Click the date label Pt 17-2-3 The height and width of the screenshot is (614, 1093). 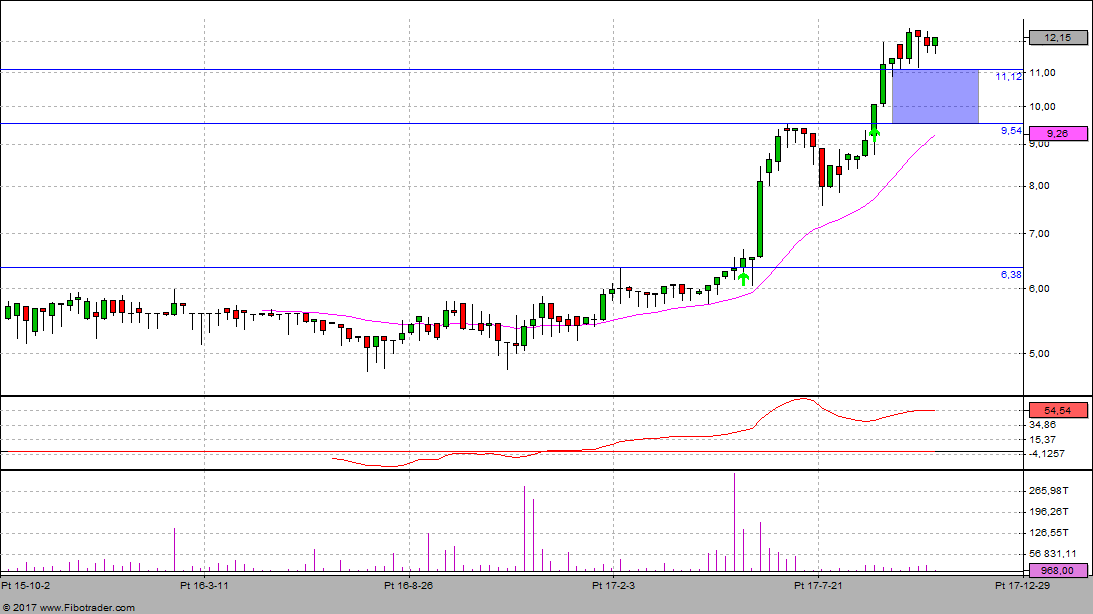[x=613, y=585]
